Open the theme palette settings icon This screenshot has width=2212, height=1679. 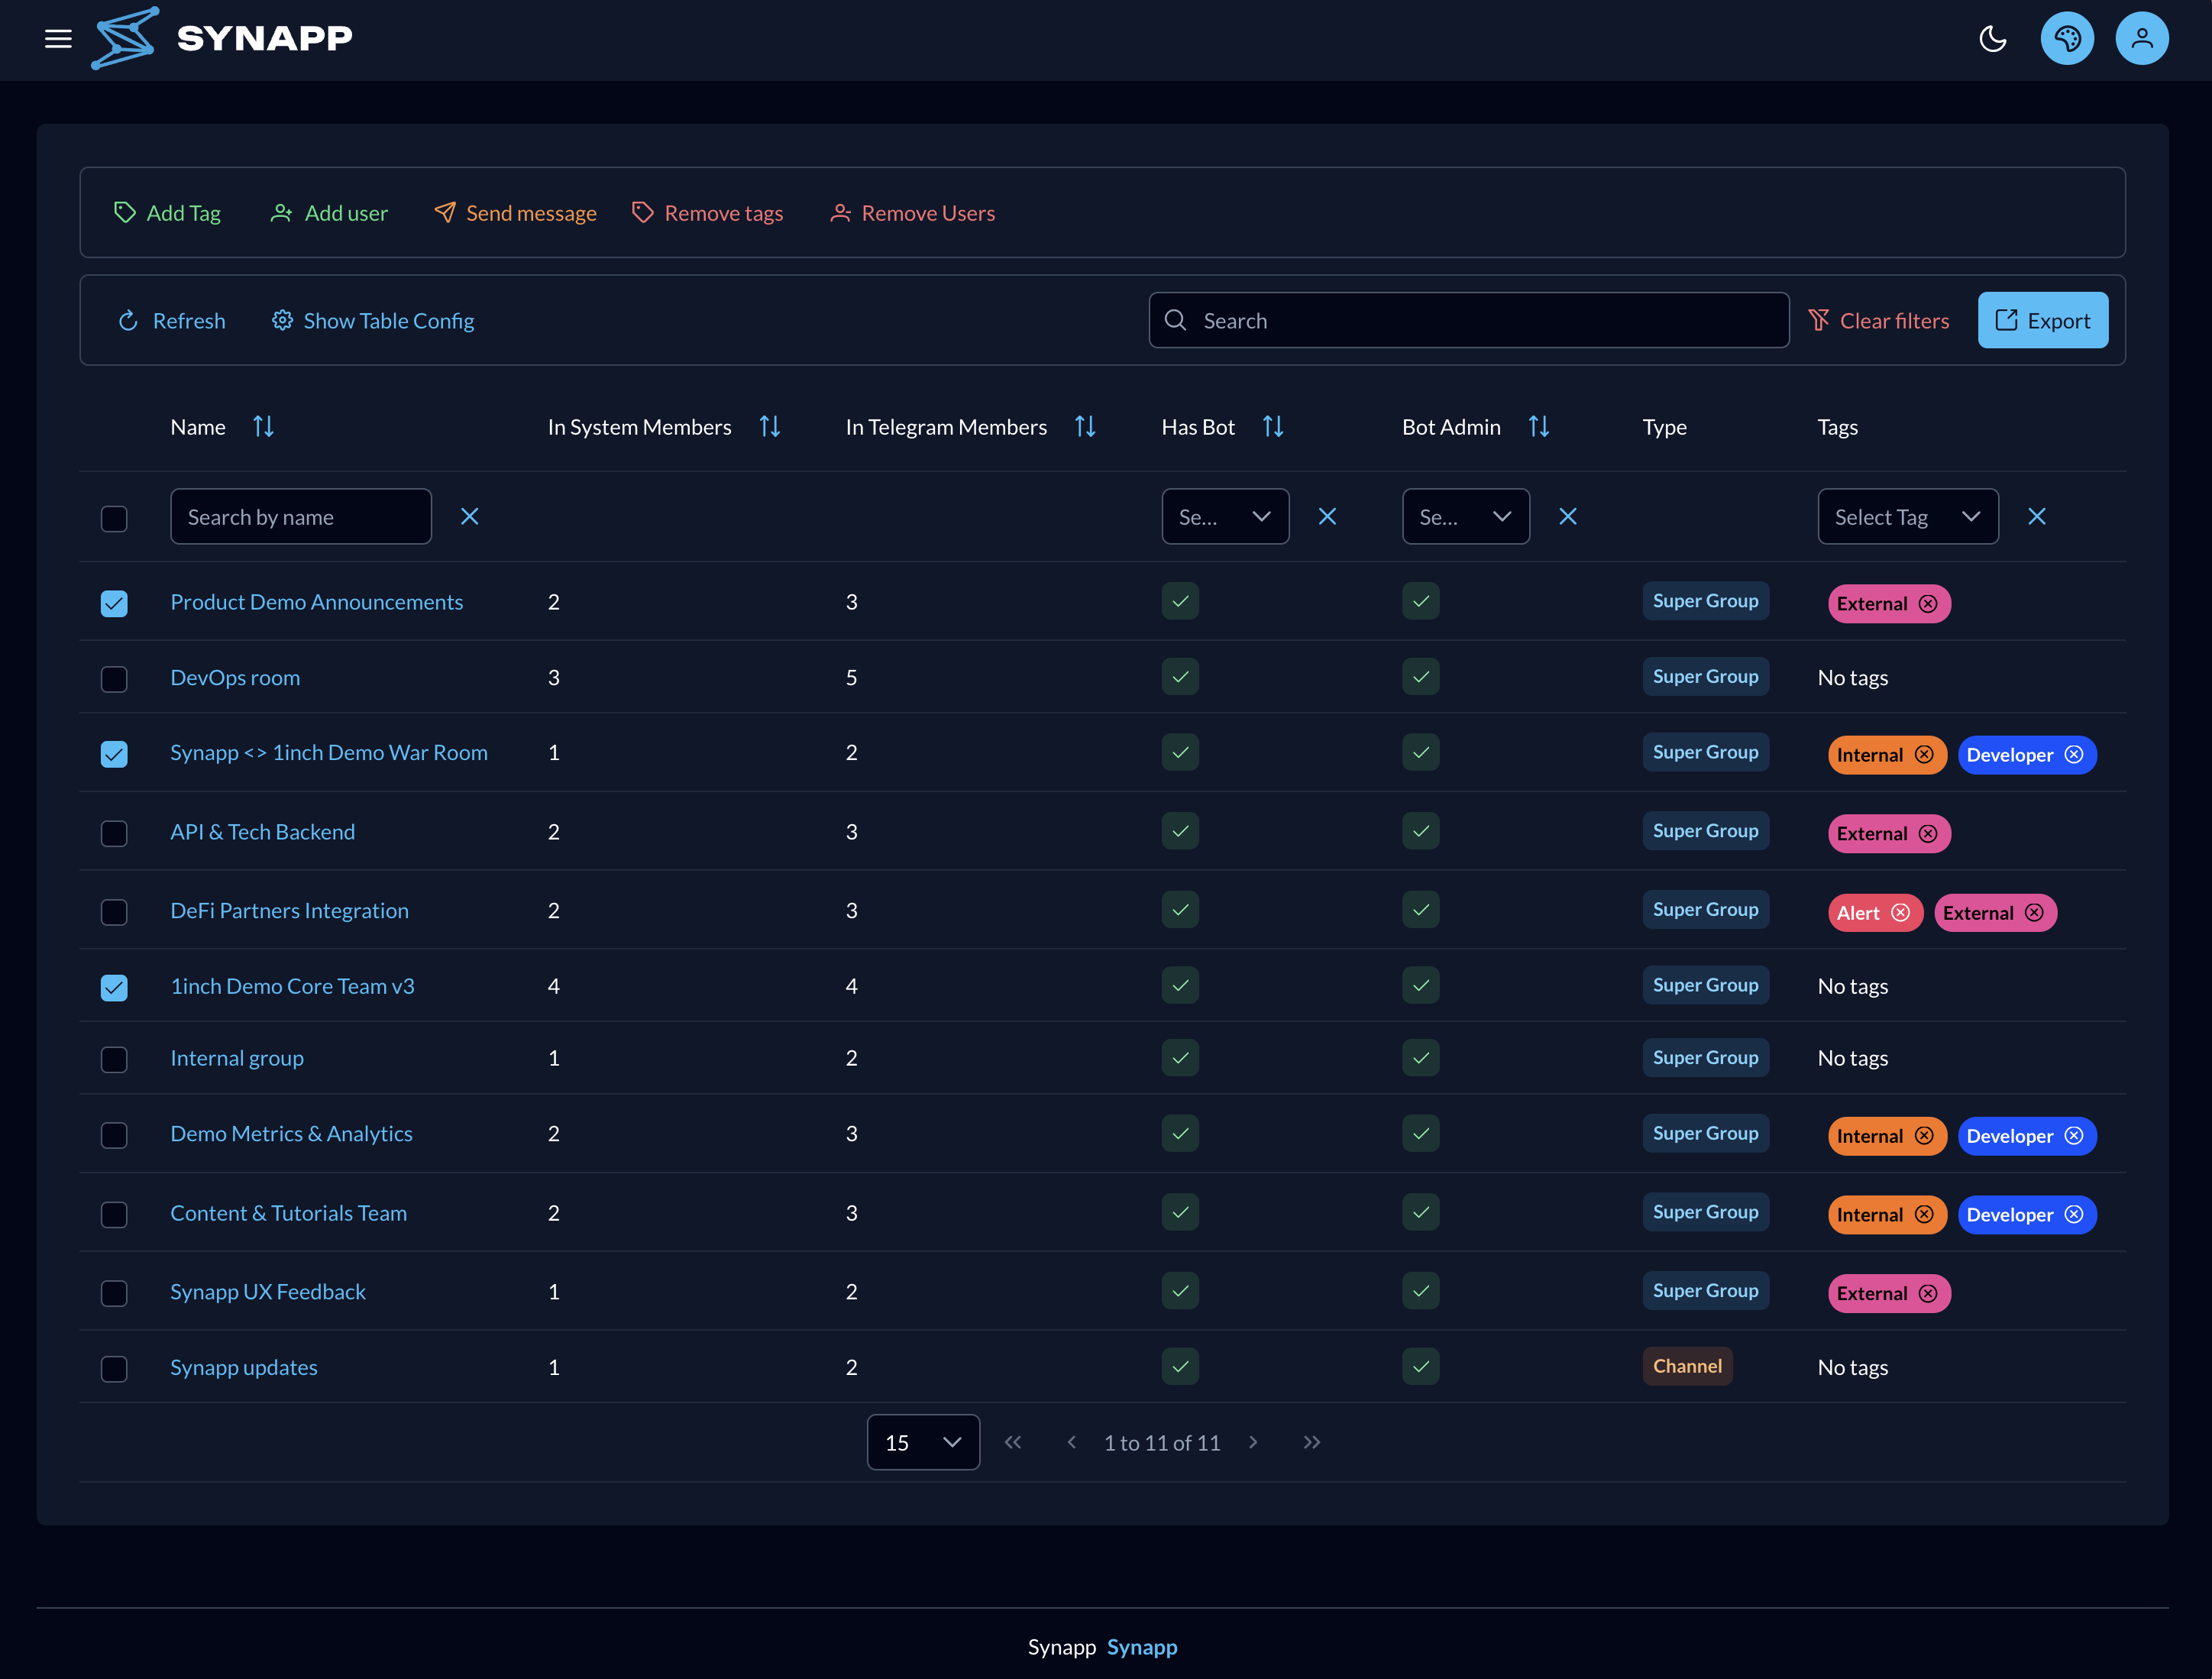coord(2067,39)
